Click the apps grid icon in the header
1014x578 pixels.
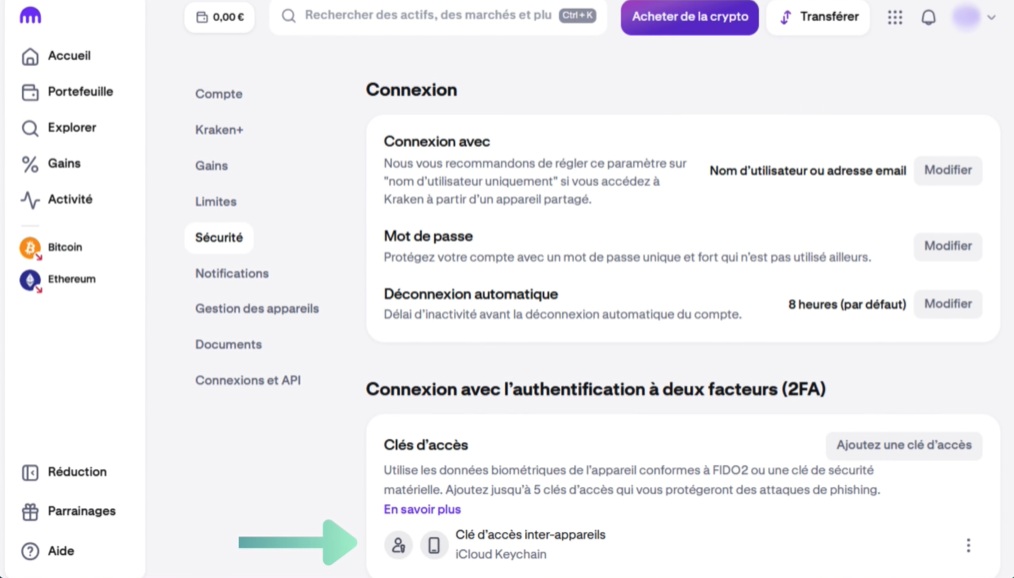[894, 17]
